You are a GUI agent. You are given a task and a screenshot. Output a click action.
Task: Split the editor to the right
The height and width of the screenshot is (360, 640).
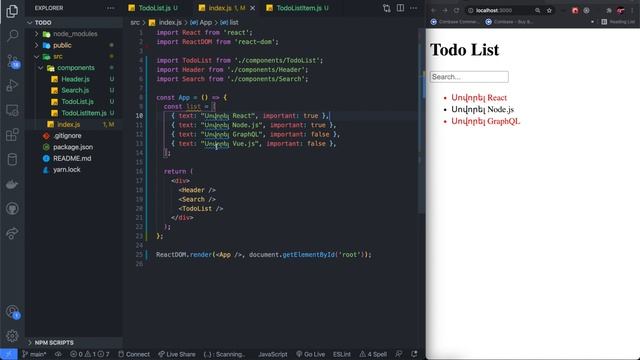(400, 8)
